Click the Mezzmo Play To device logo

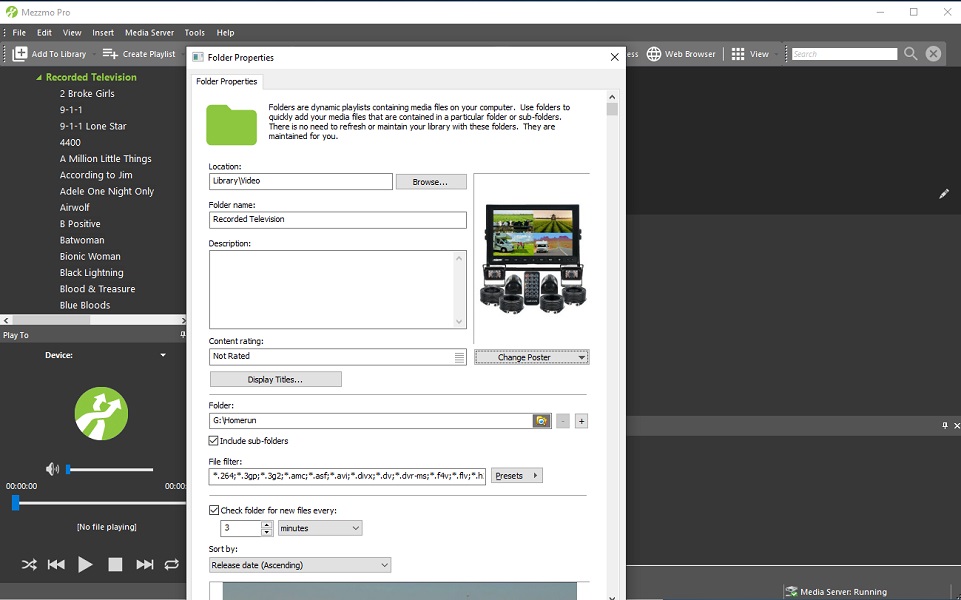click(x=101, y=414)
